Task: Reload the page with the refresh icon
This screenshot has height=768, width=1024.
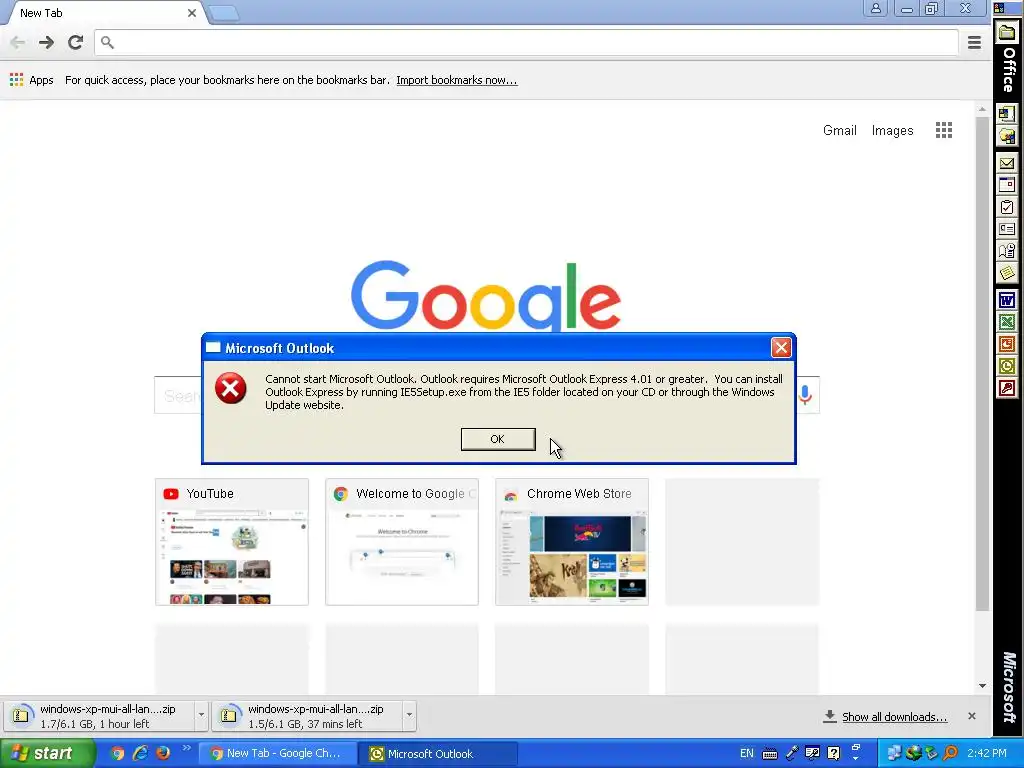Action: (x=76, y=42)
